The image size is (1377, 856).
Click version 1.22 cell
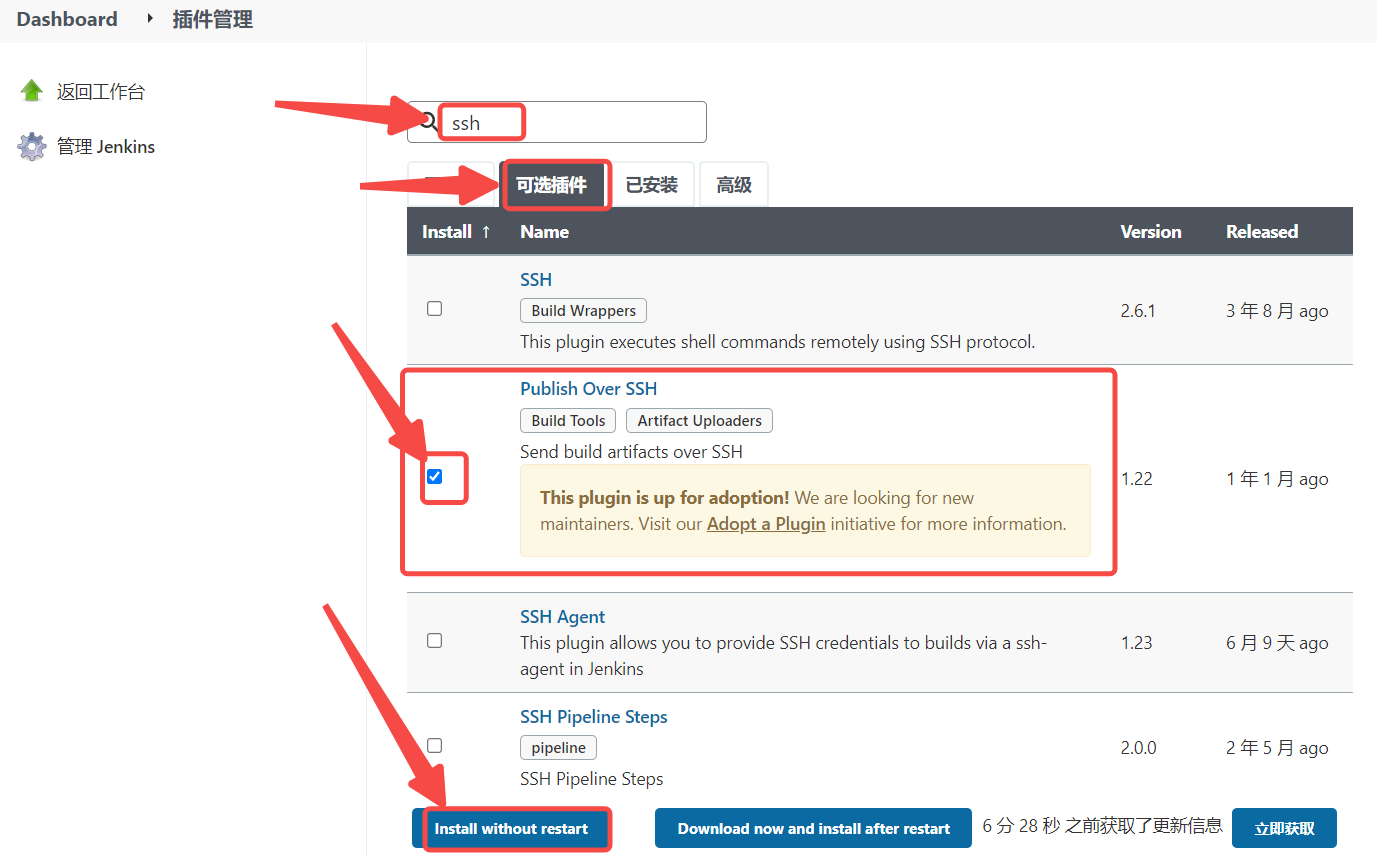[x=1137, y=479]
